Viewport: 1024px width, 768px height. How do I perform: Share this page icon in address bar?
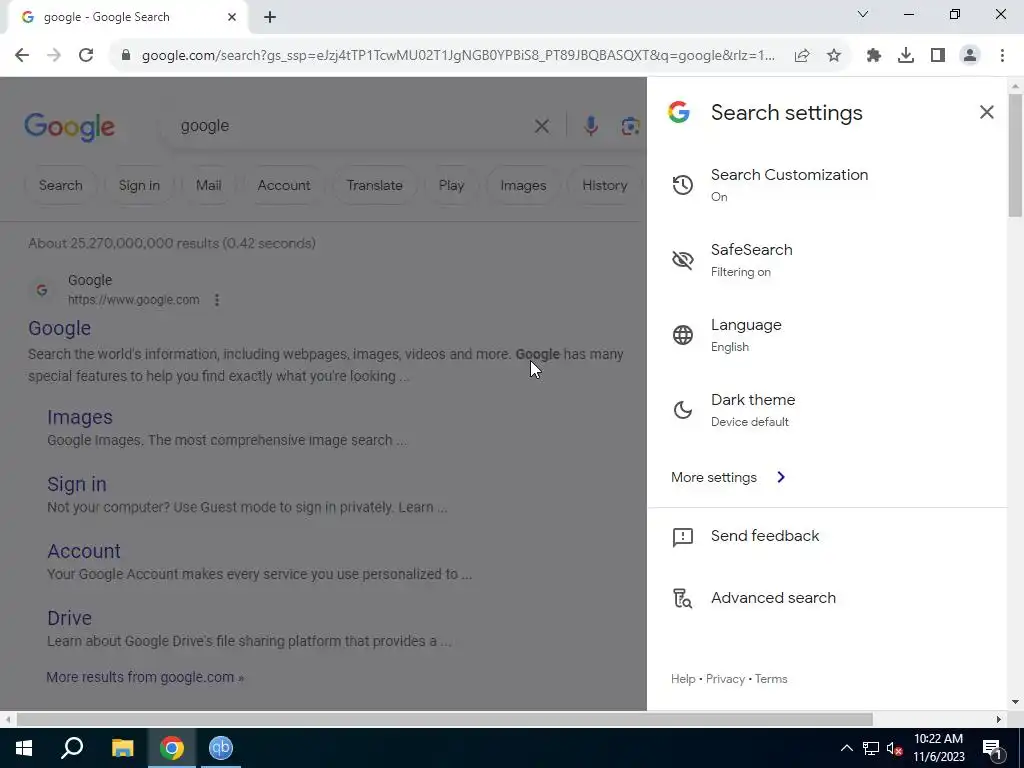(802, 56)
